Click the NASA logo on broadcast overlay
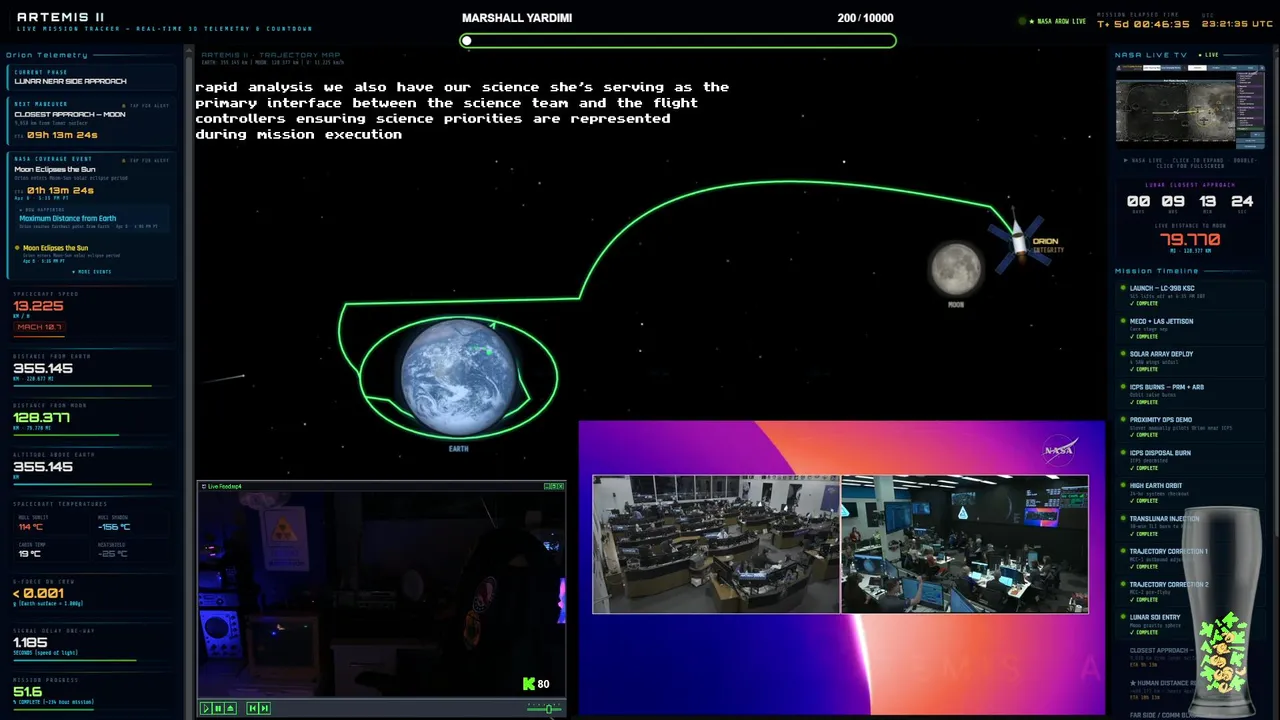Screen dimensions: 1280x720 pyautogui.click(x=1060, y=450)
